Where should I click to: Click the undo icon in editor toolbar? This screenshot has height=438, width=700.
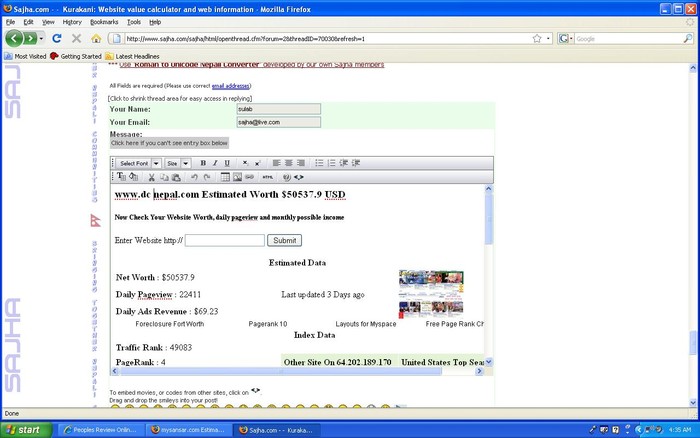(194, 177)
